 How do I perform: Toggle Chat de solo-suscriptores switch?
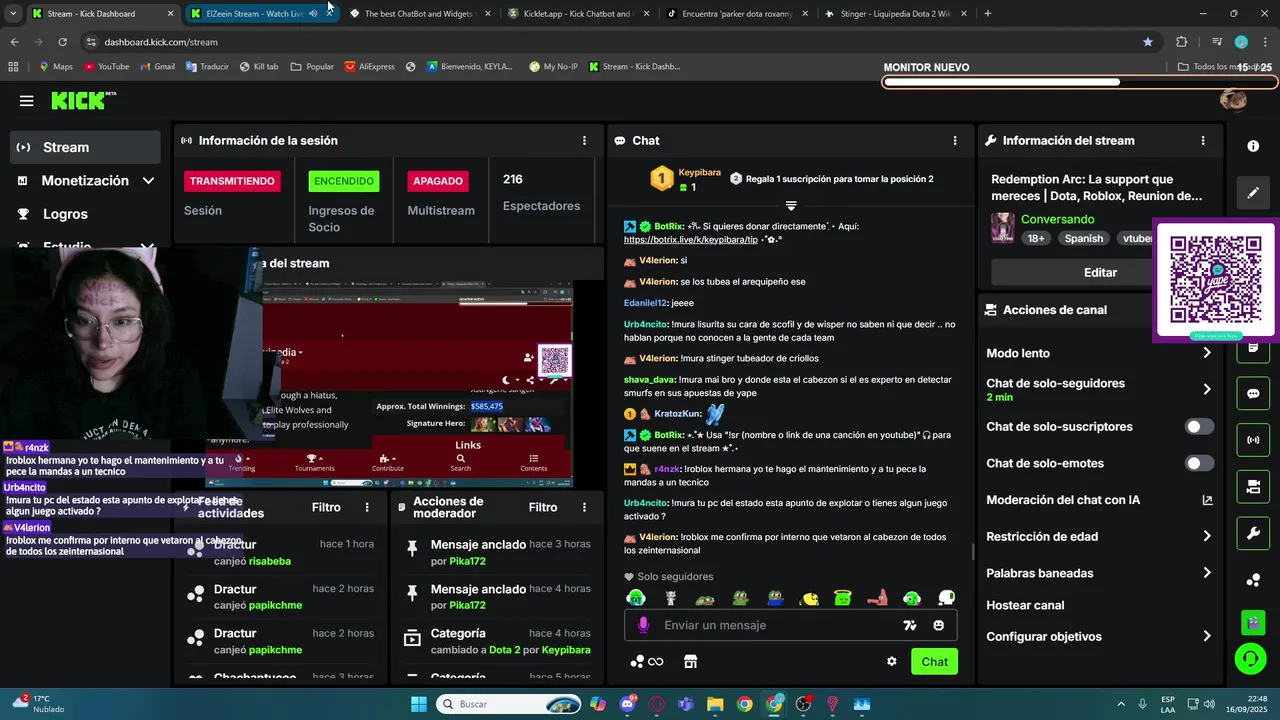[1199, 427]
